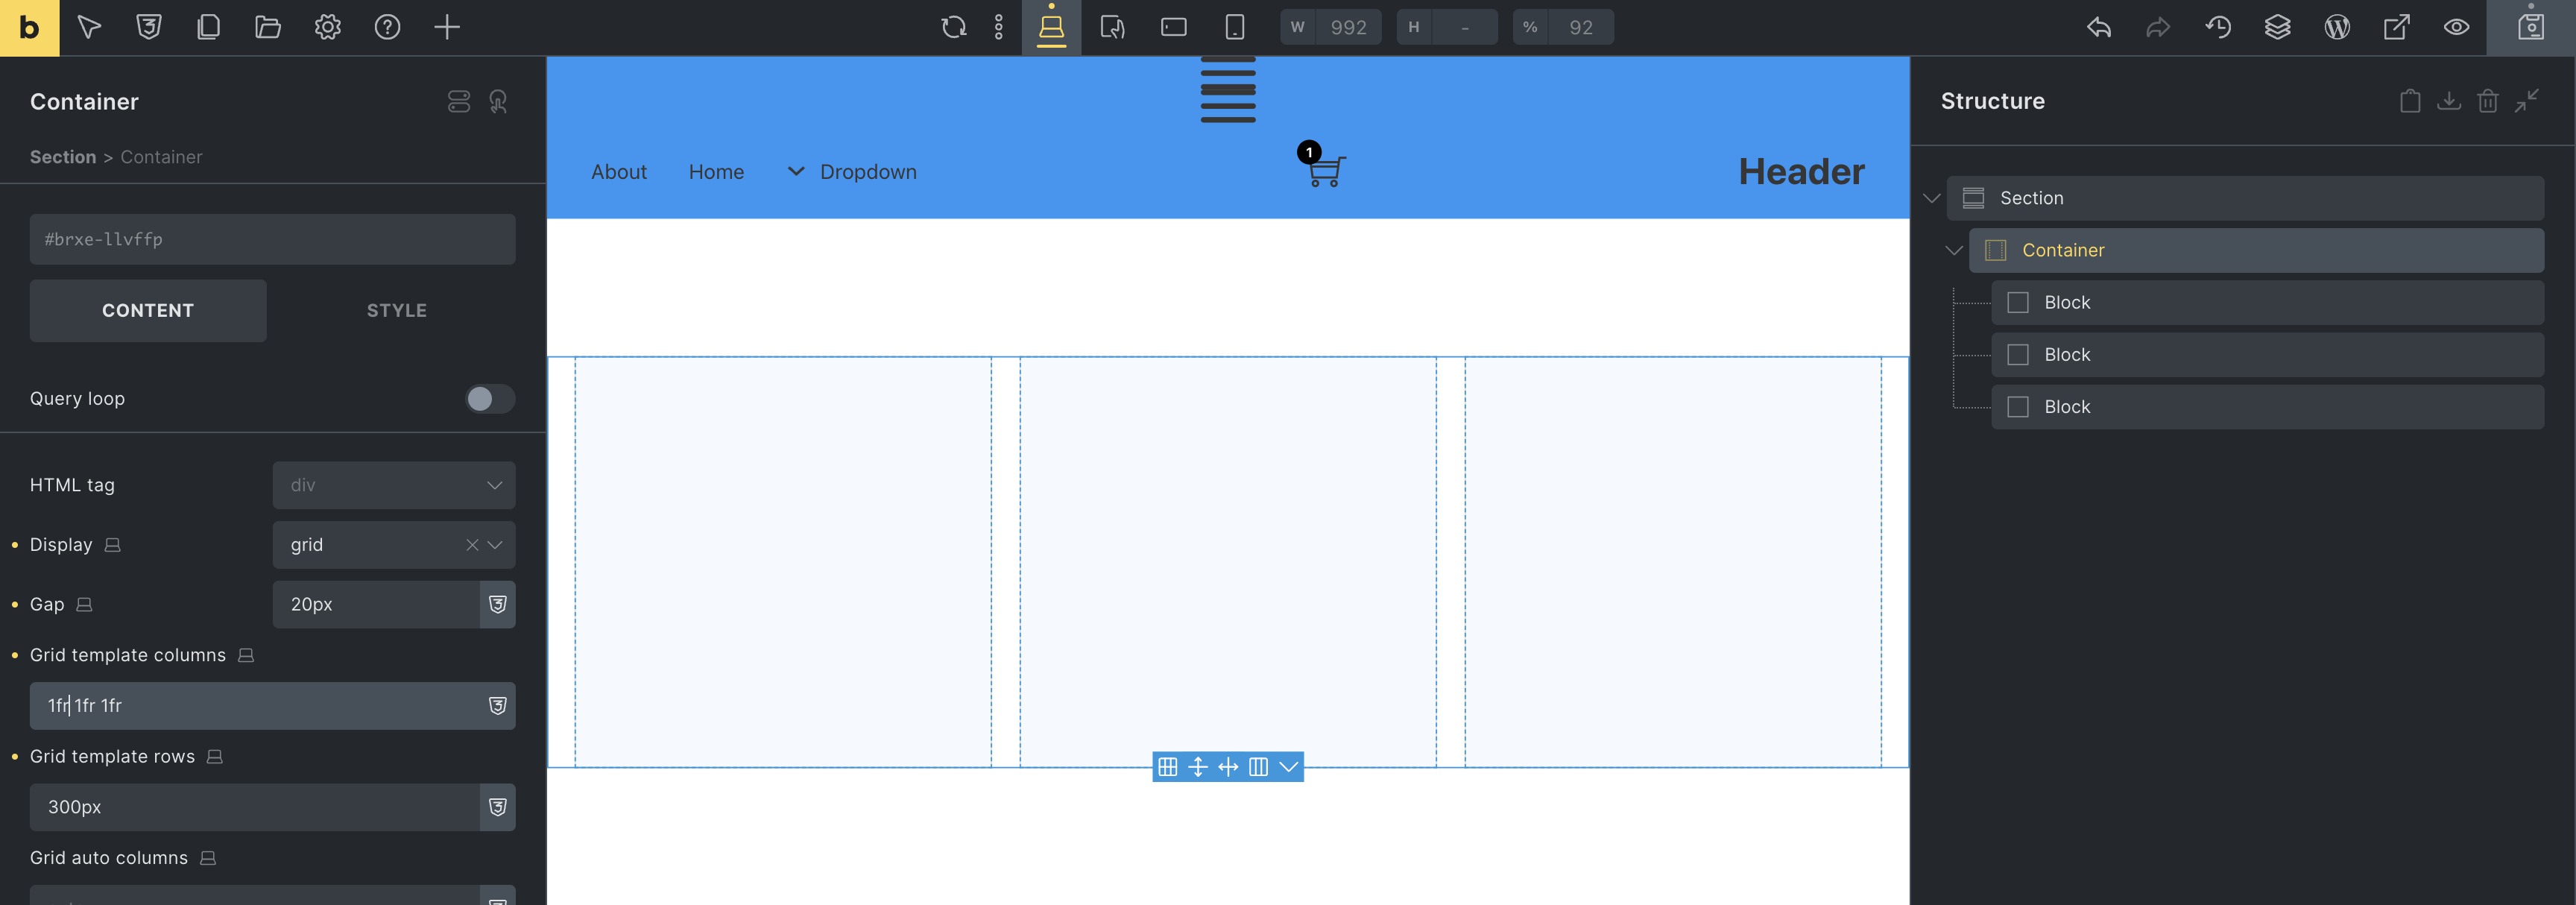Open the pages icon
2576x905 pixels.
[x=208, y=27]
